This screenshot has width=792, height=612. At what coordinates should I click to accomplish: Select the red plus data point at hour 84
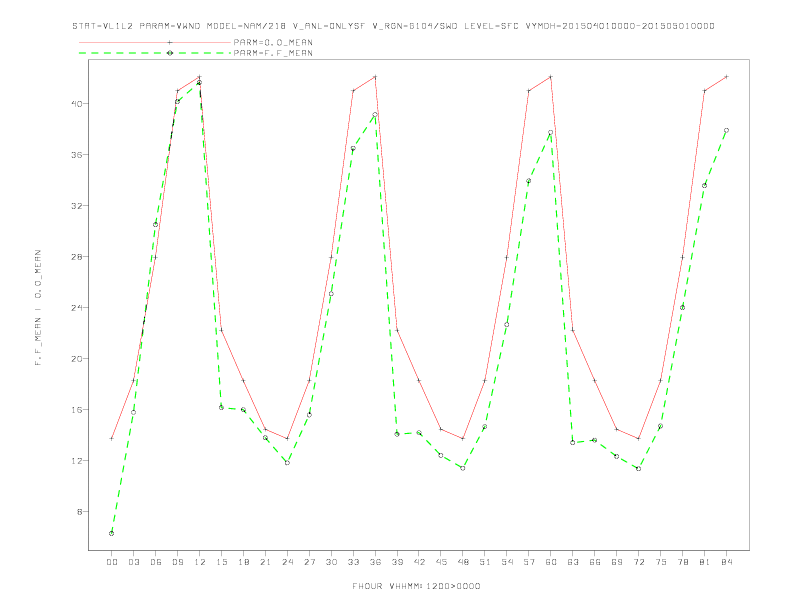tap(726, 77)
